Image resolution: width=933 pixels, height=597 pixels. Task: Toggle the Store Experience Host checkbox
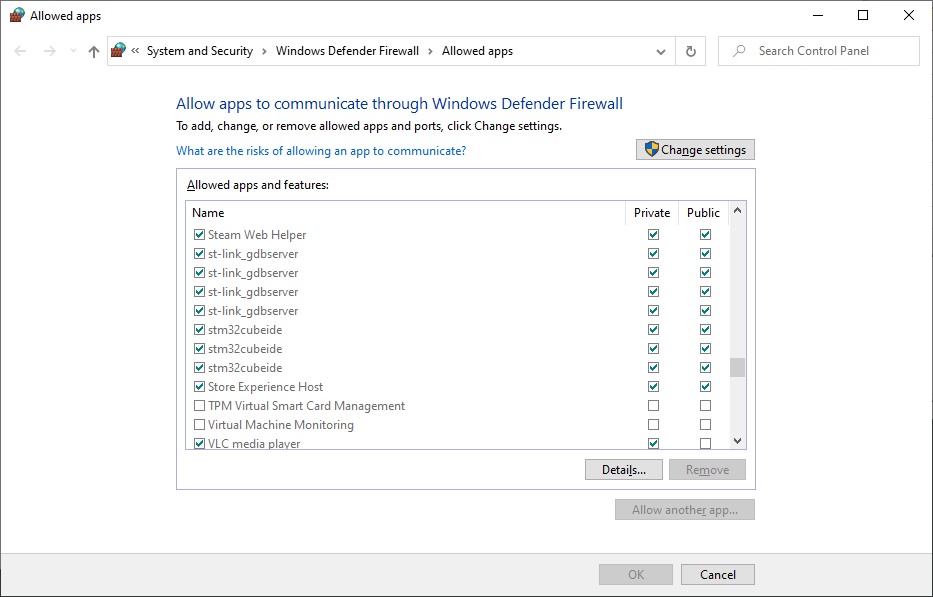click(x=199, y=387)
